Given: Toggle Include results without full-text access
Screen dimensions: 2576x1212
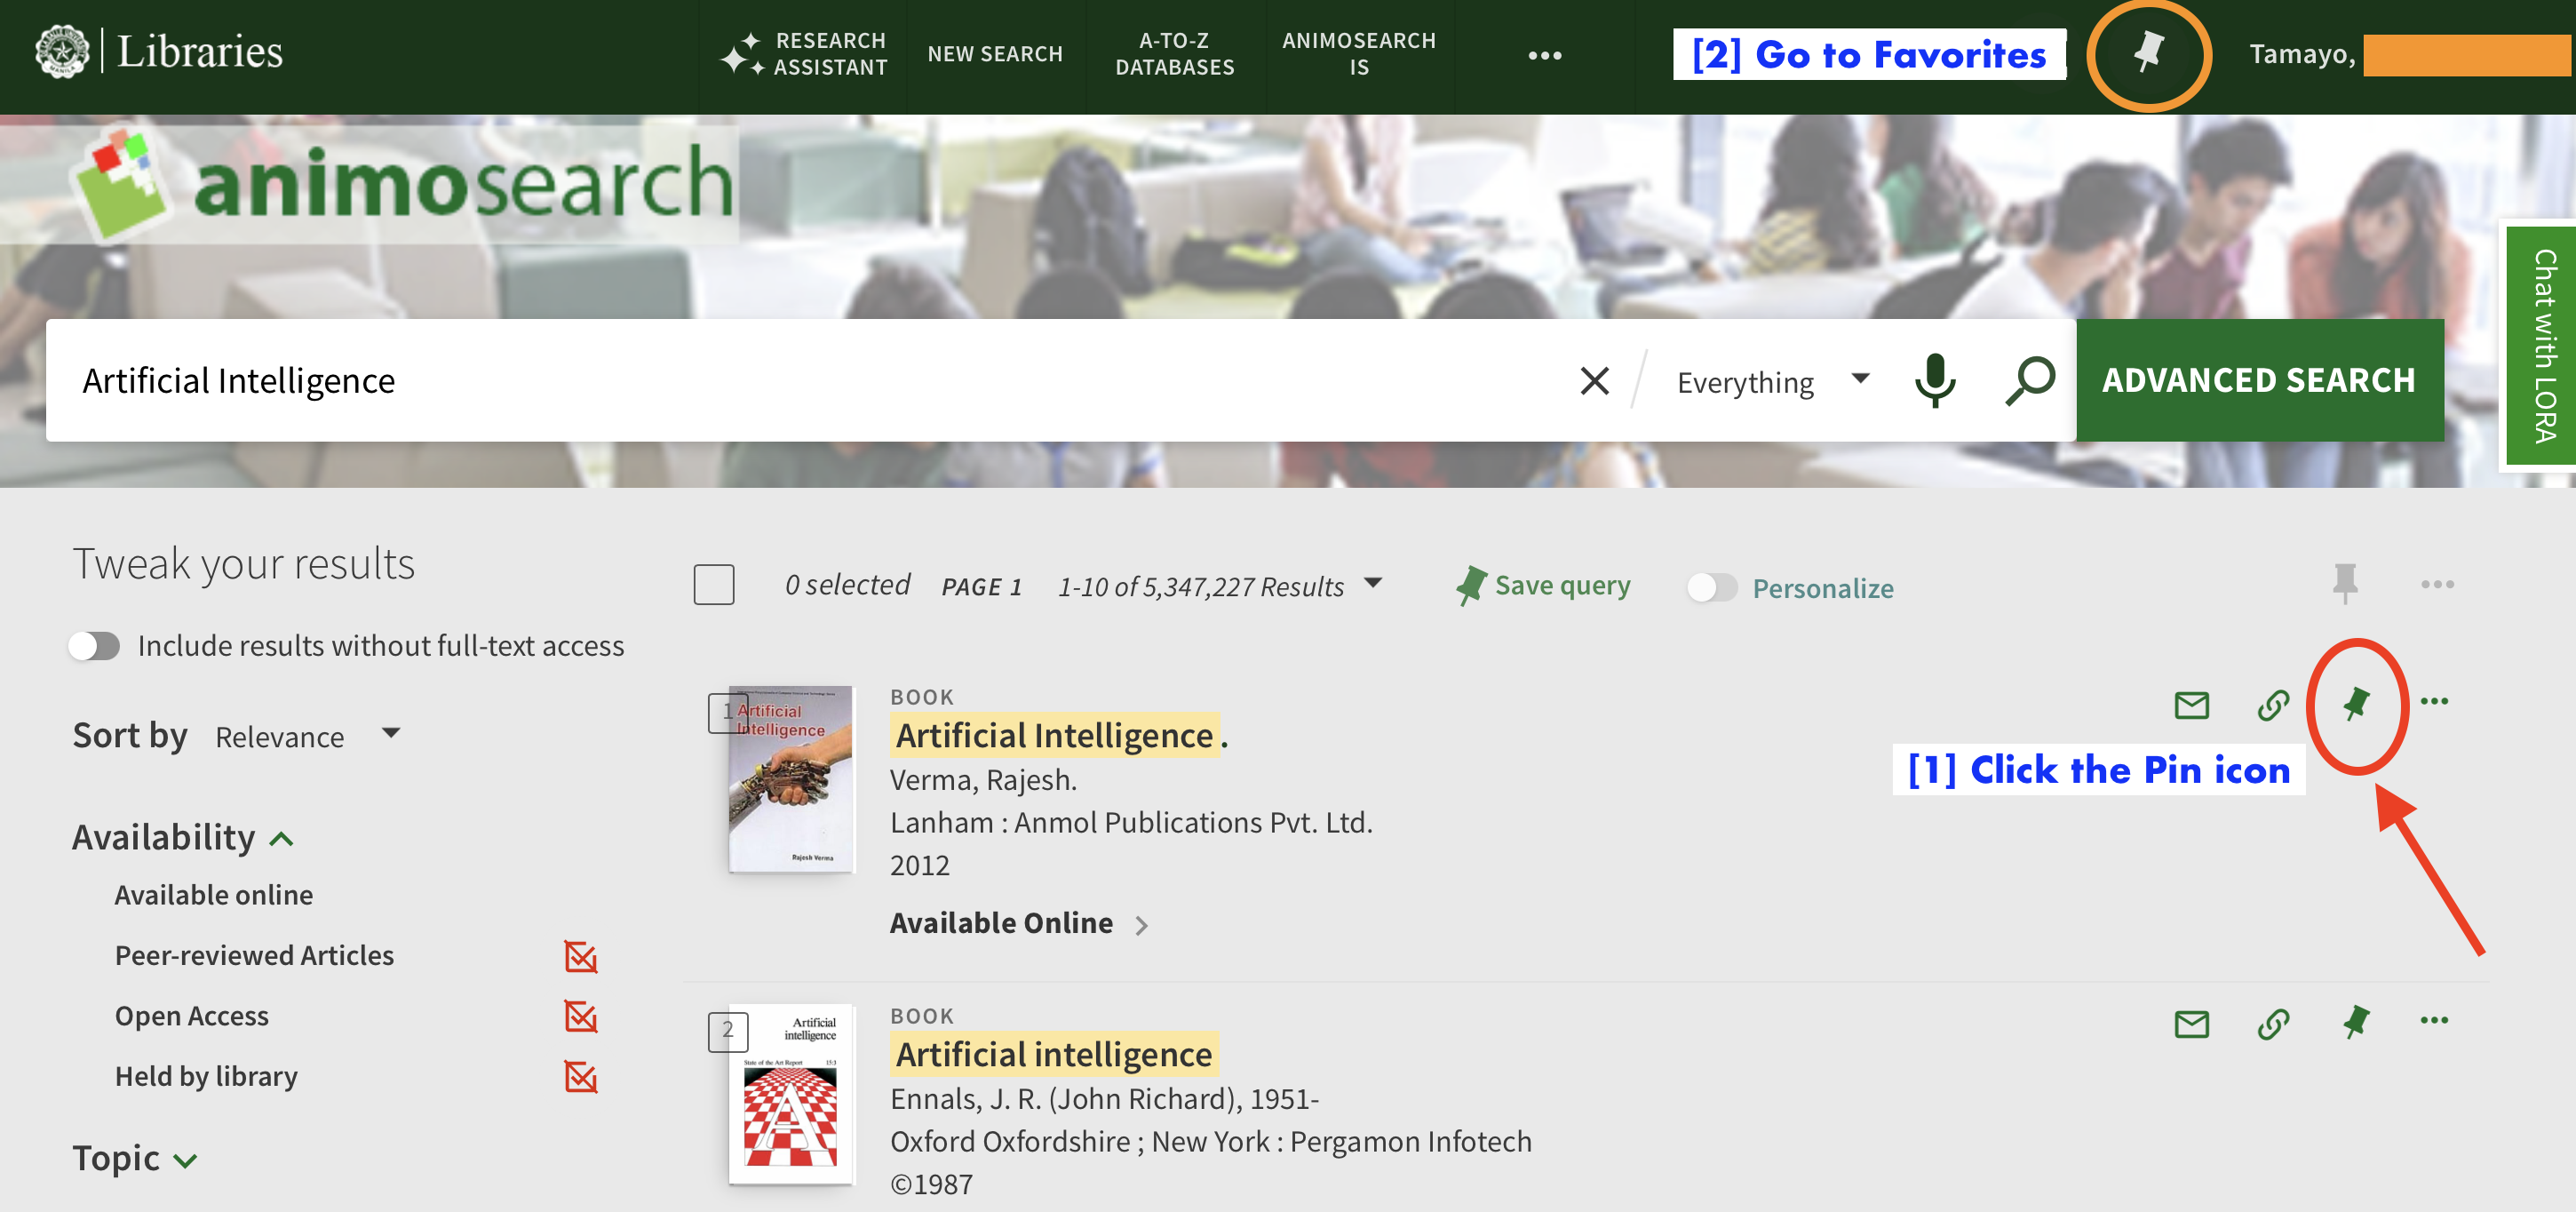Looking at the screenshot, I should point(95,646).
